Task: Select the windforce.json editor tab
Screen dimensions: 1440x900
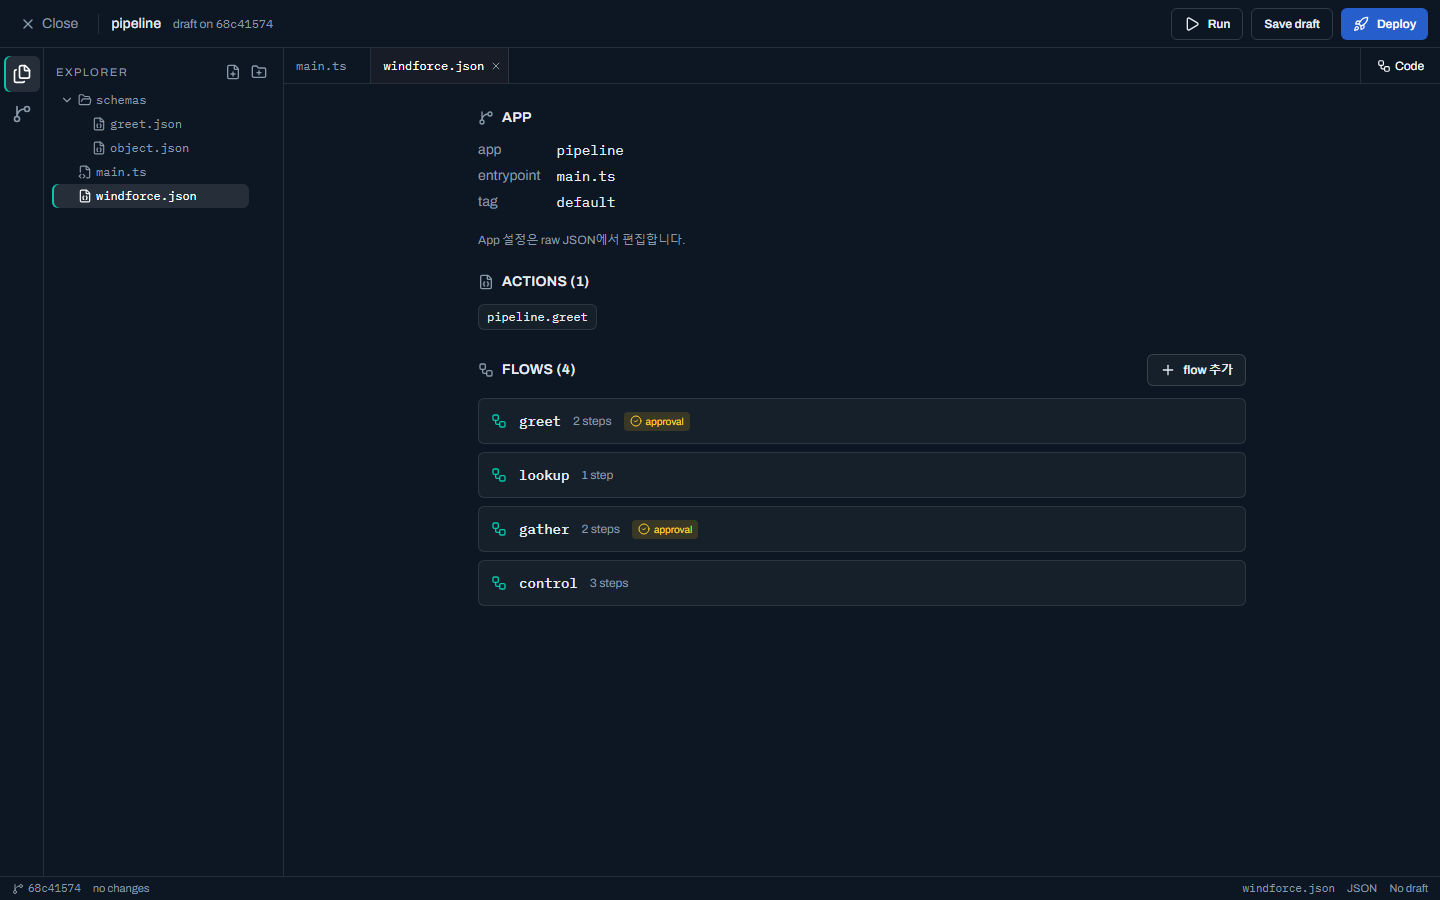Action: tap(433, 66)
